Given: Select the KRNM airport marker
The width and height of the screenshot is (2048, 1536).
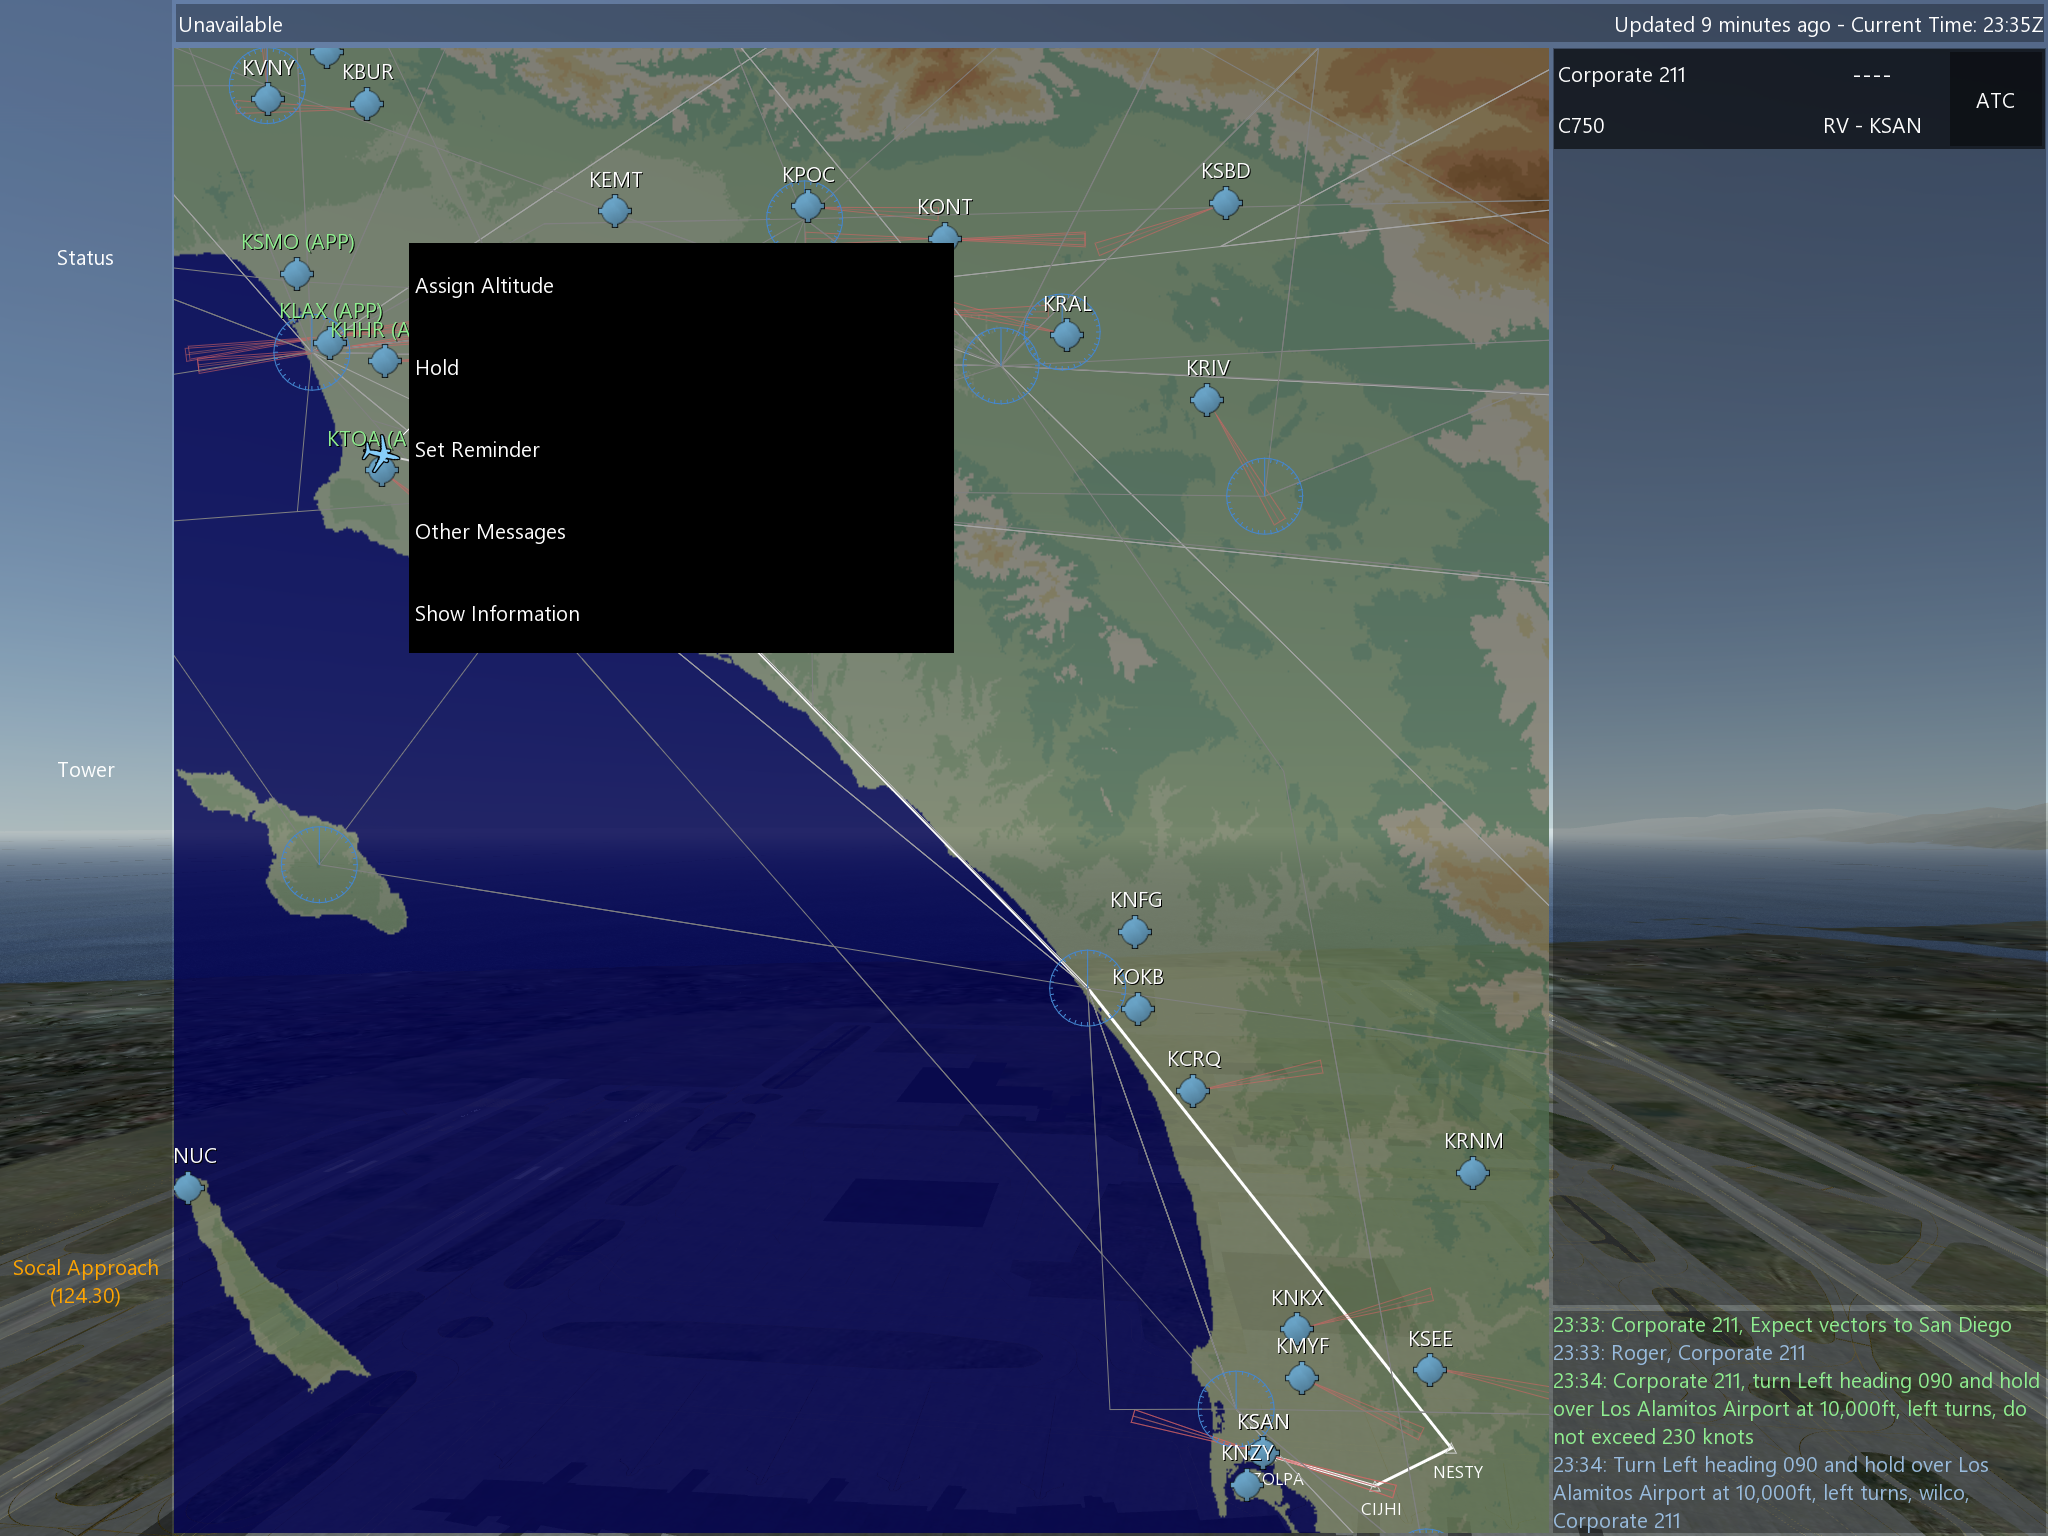Looking at the screenshot, I should (1472, 1173).
